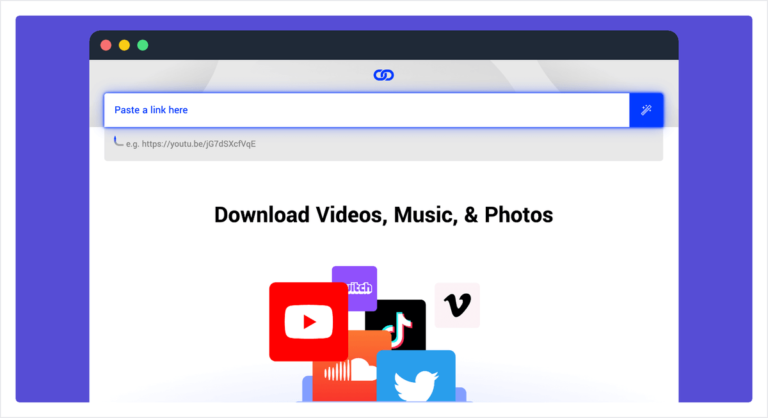Click the Twitter bird tile

[x=416, y=376]
